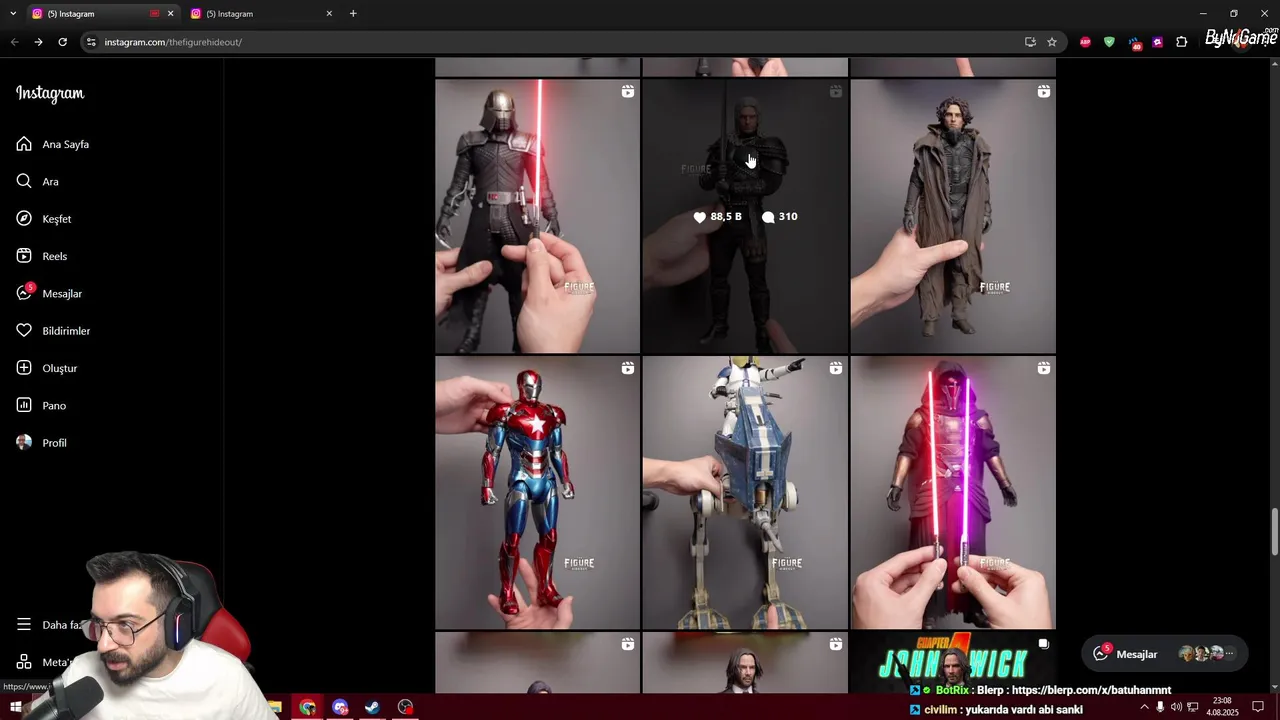Open the John Wick Chapter 4 post

coord(953,663)
